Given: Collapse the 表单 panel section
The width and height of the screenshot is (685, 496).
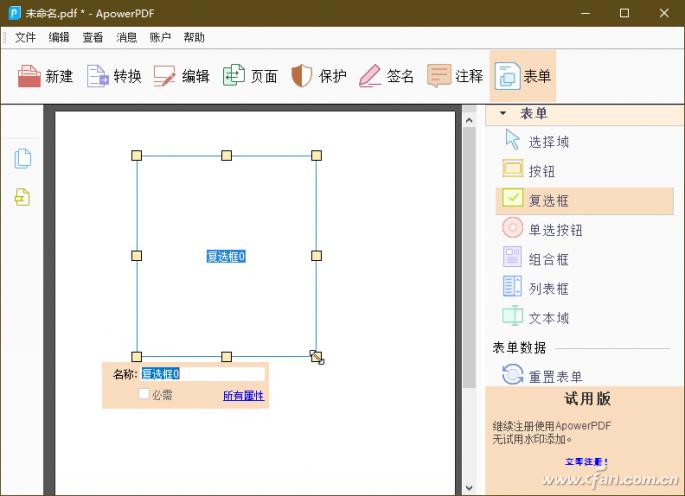Looking at the screenshot, I should 503,113.
